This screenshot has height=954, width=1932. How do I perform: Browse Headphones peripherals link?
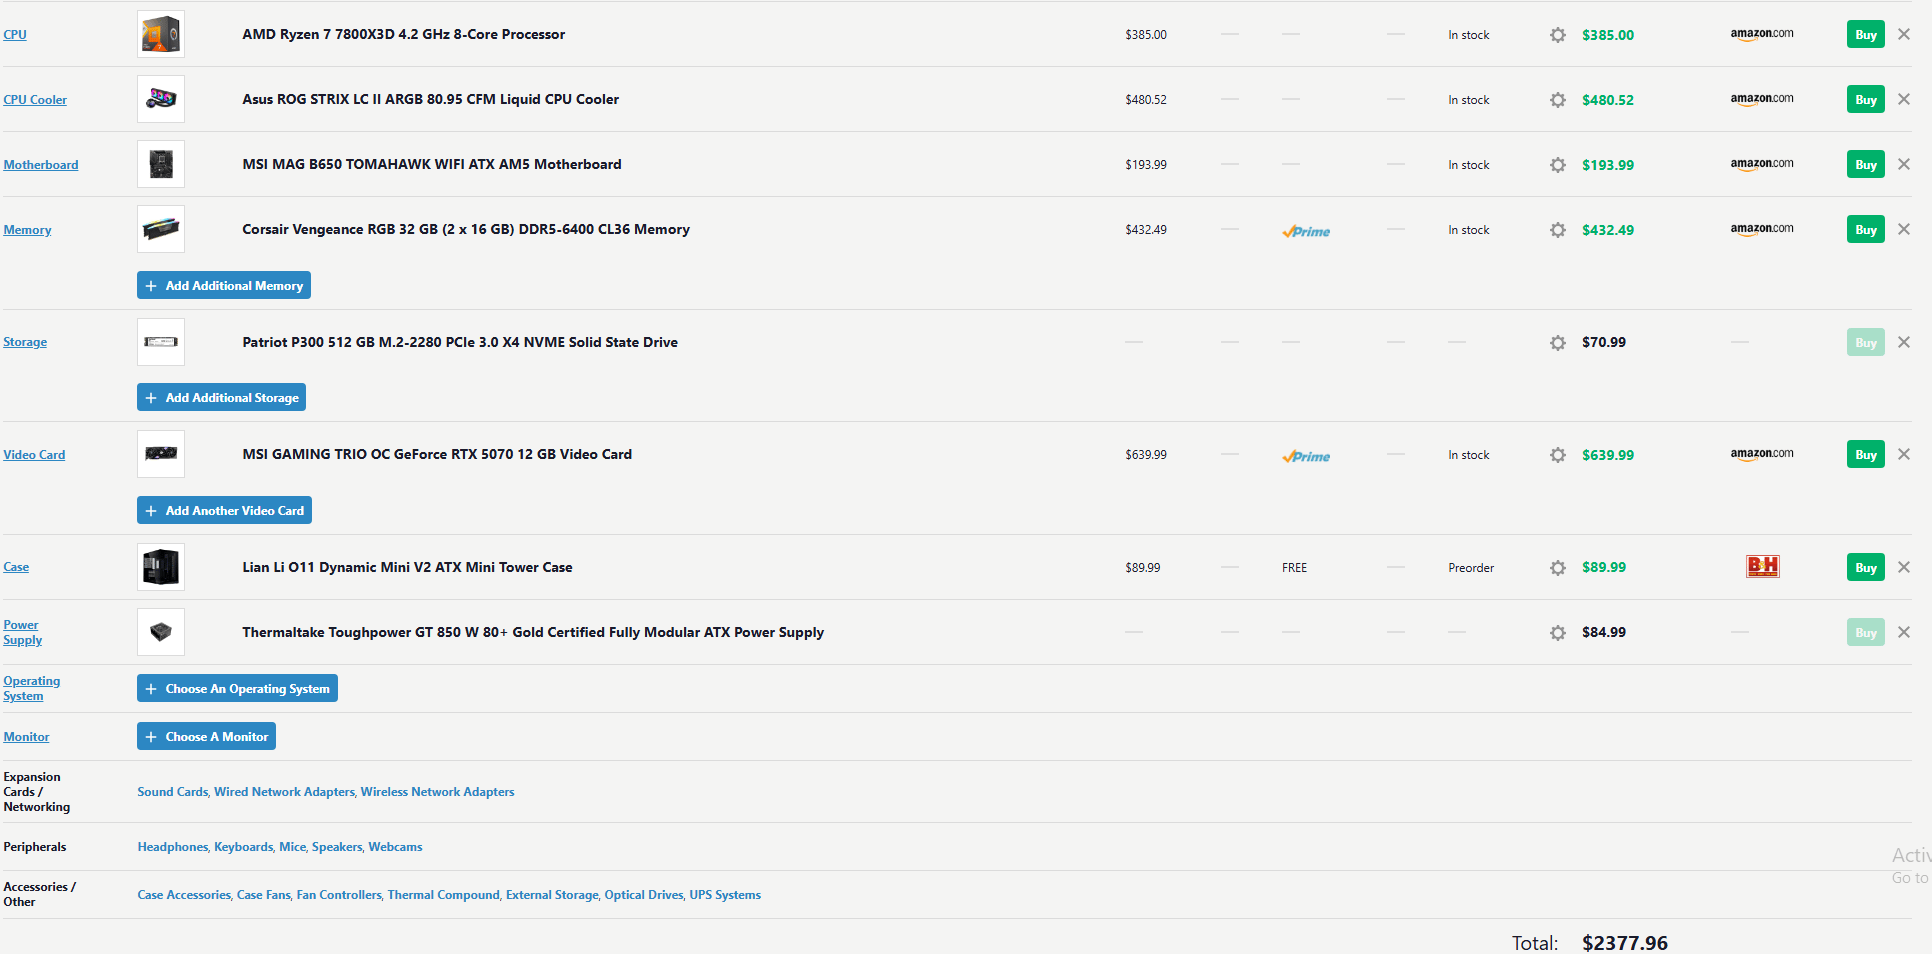pyautogui.click(x=172, y=846)
